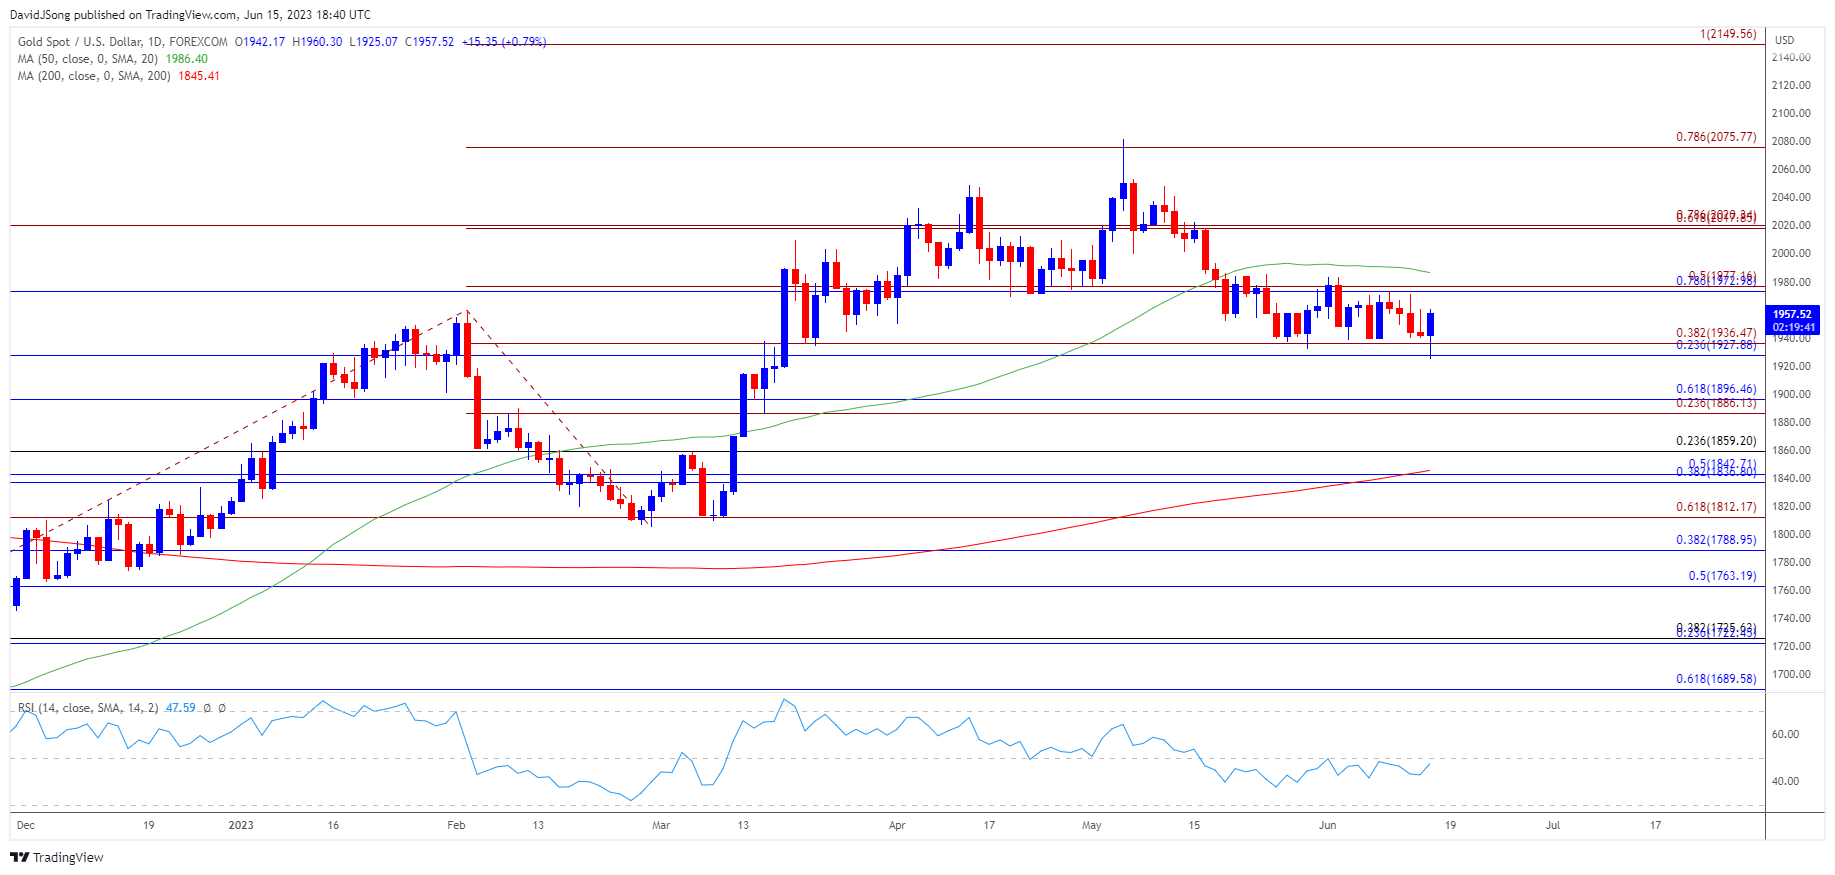This screenshot has width=1835, height=875.
Task: Click the Fibonacci label 0.618(1896.46)
Action: point(1716,390)
